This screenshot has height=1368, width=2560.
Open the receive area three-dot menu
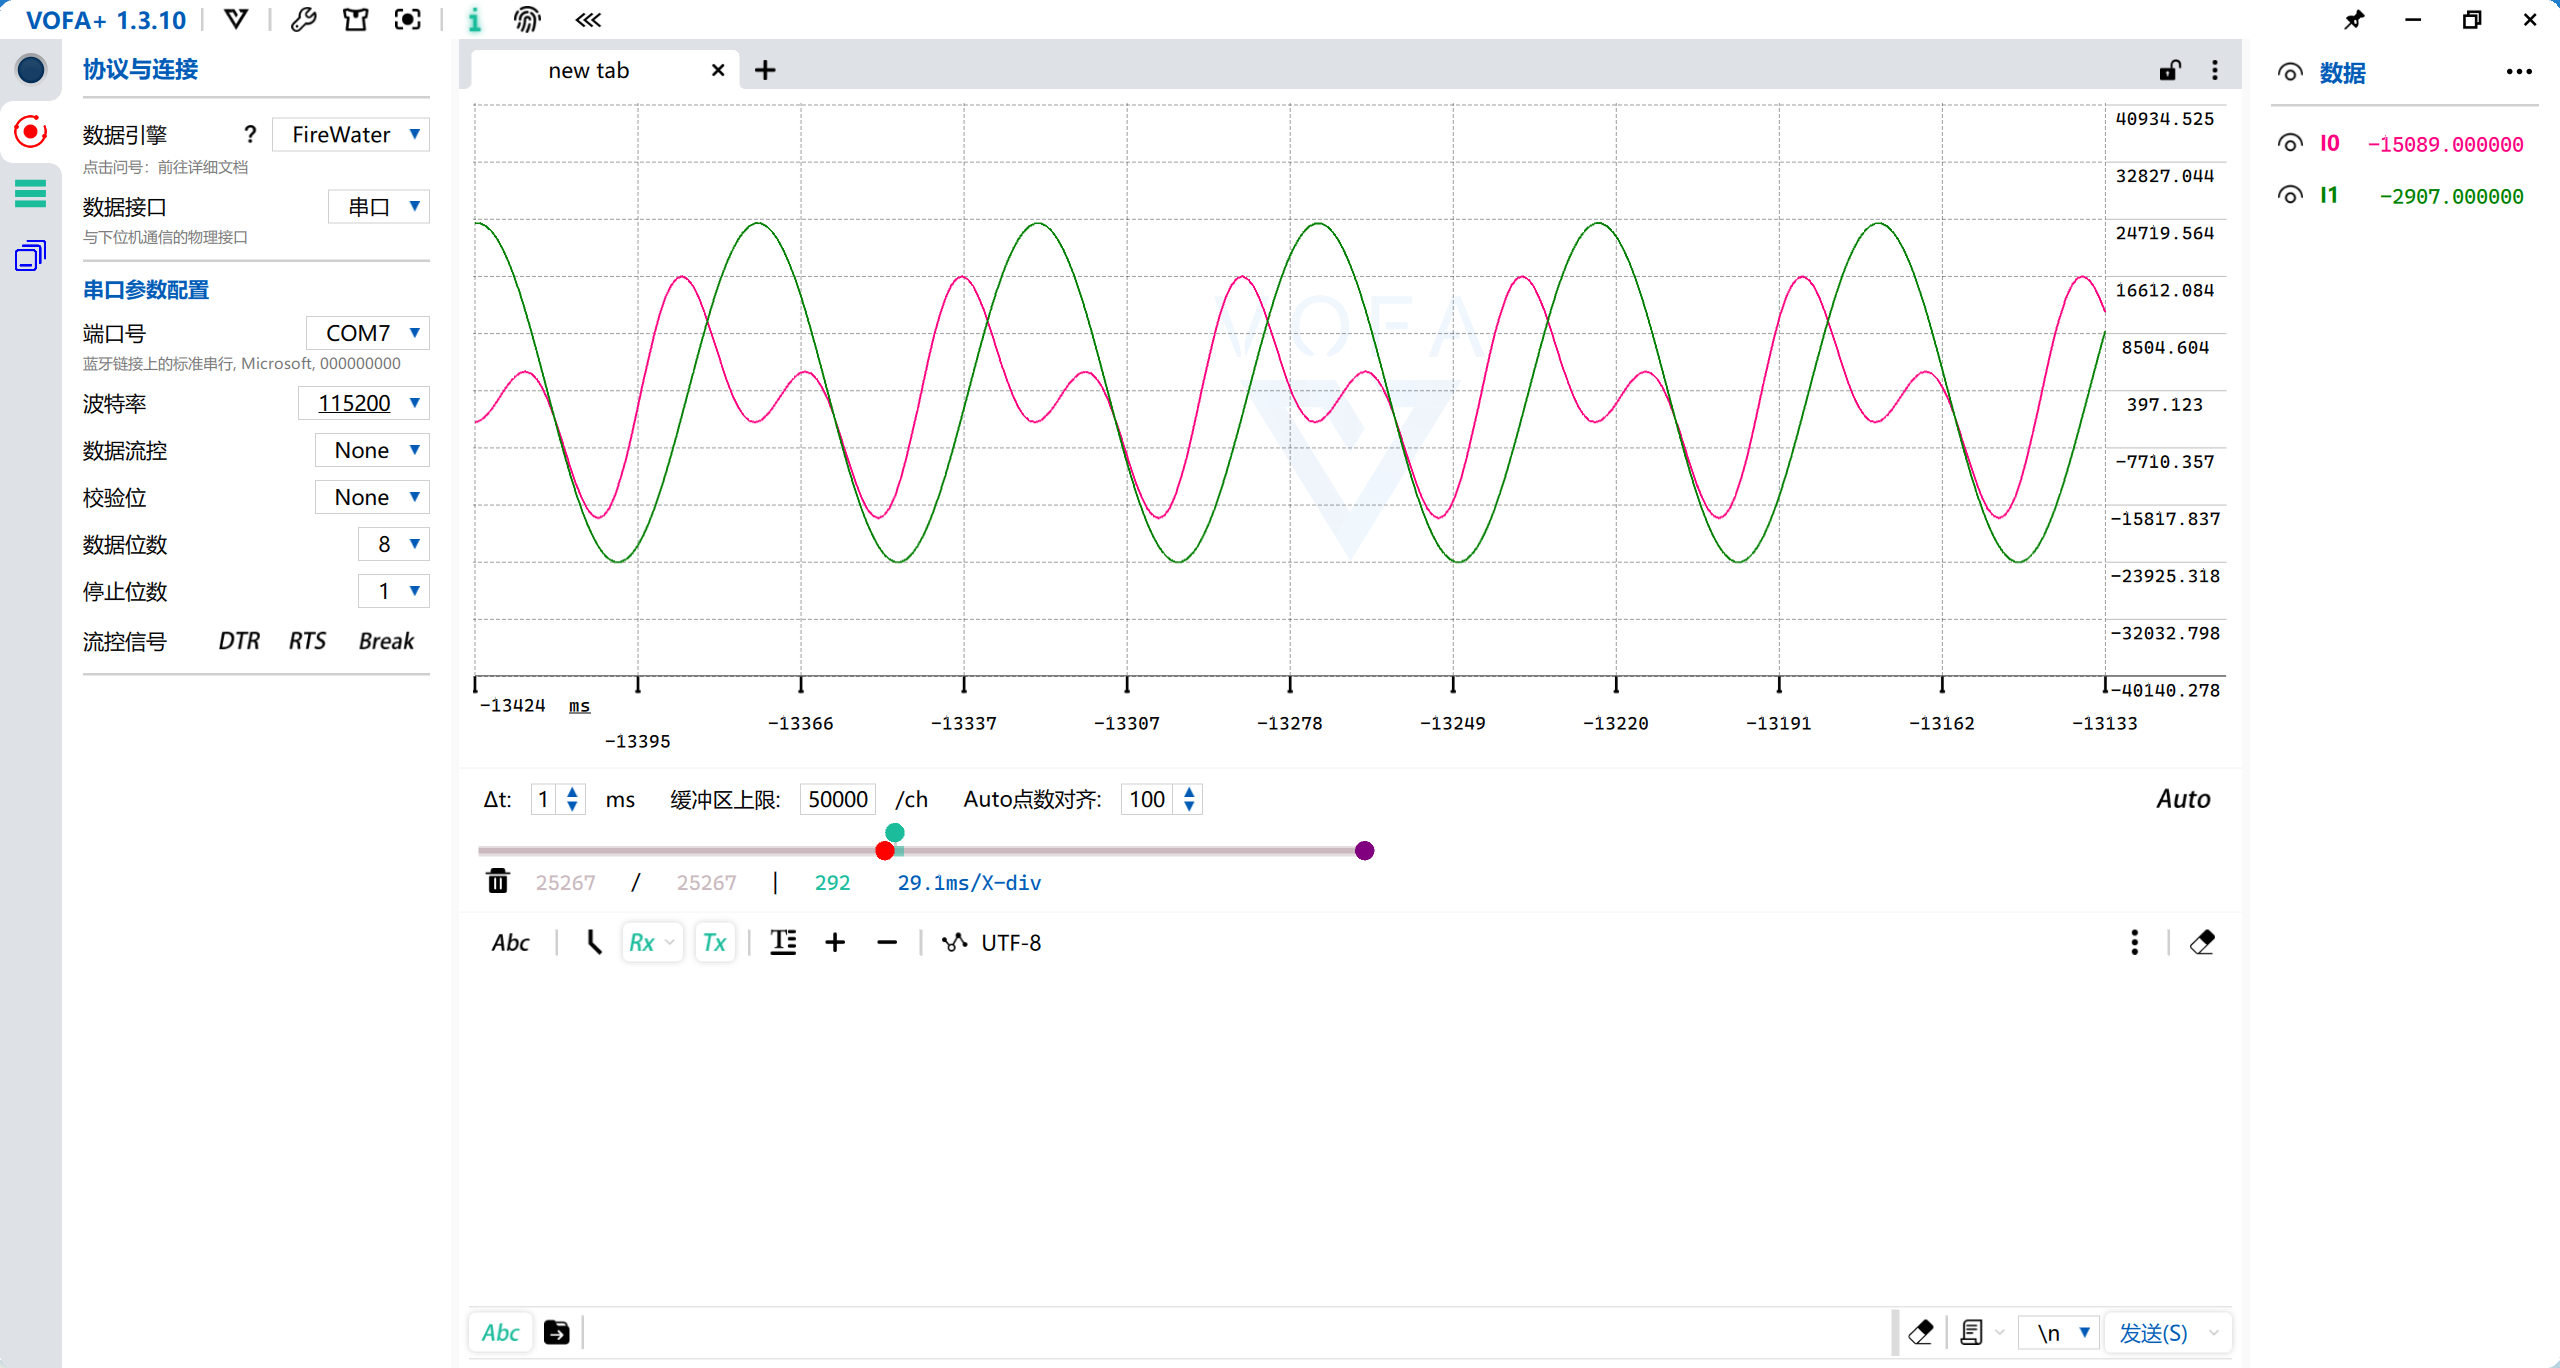(2135, 942)
